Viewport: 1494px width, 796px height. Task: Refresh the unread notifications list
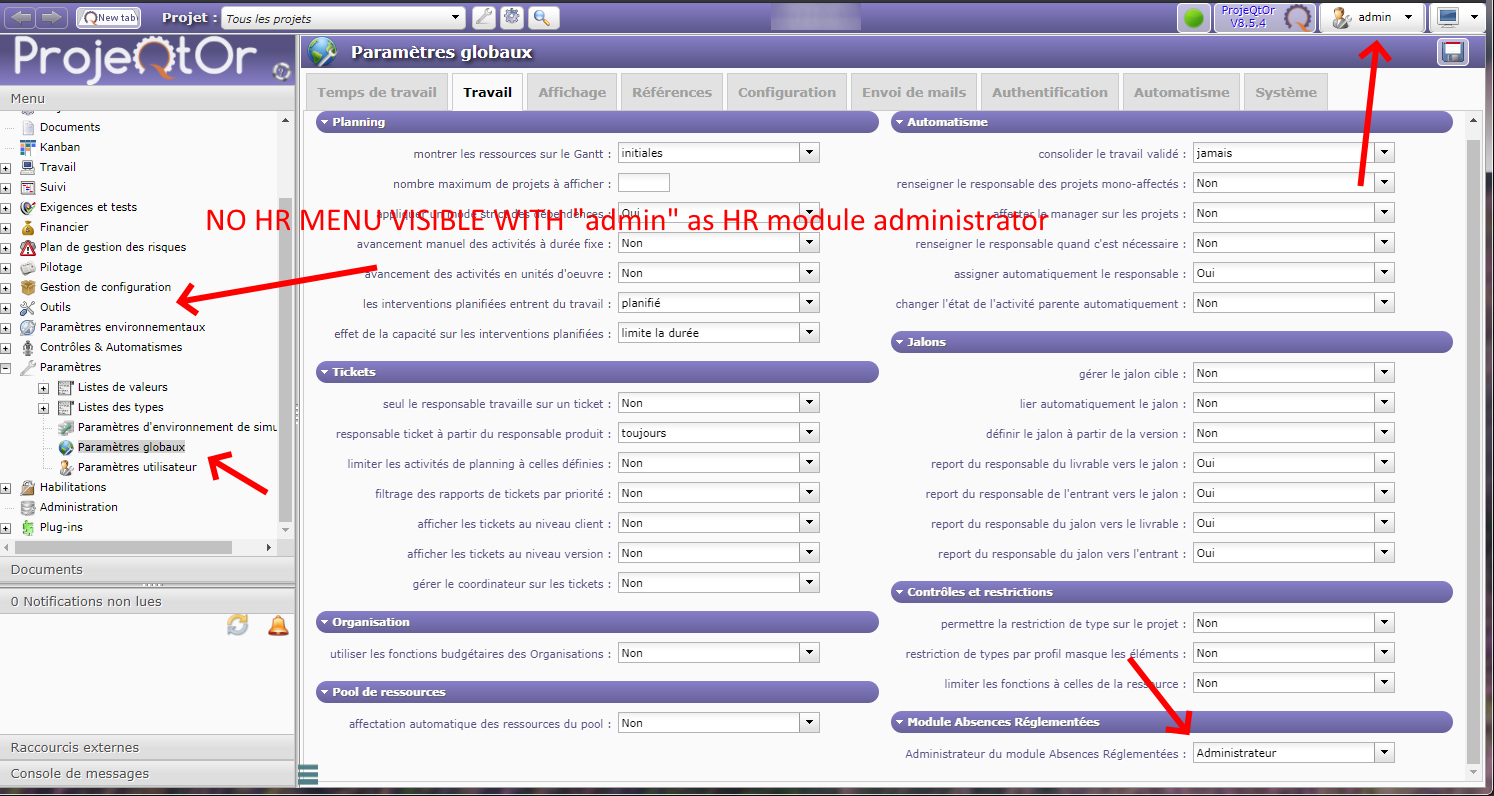(x=237, y=625)
